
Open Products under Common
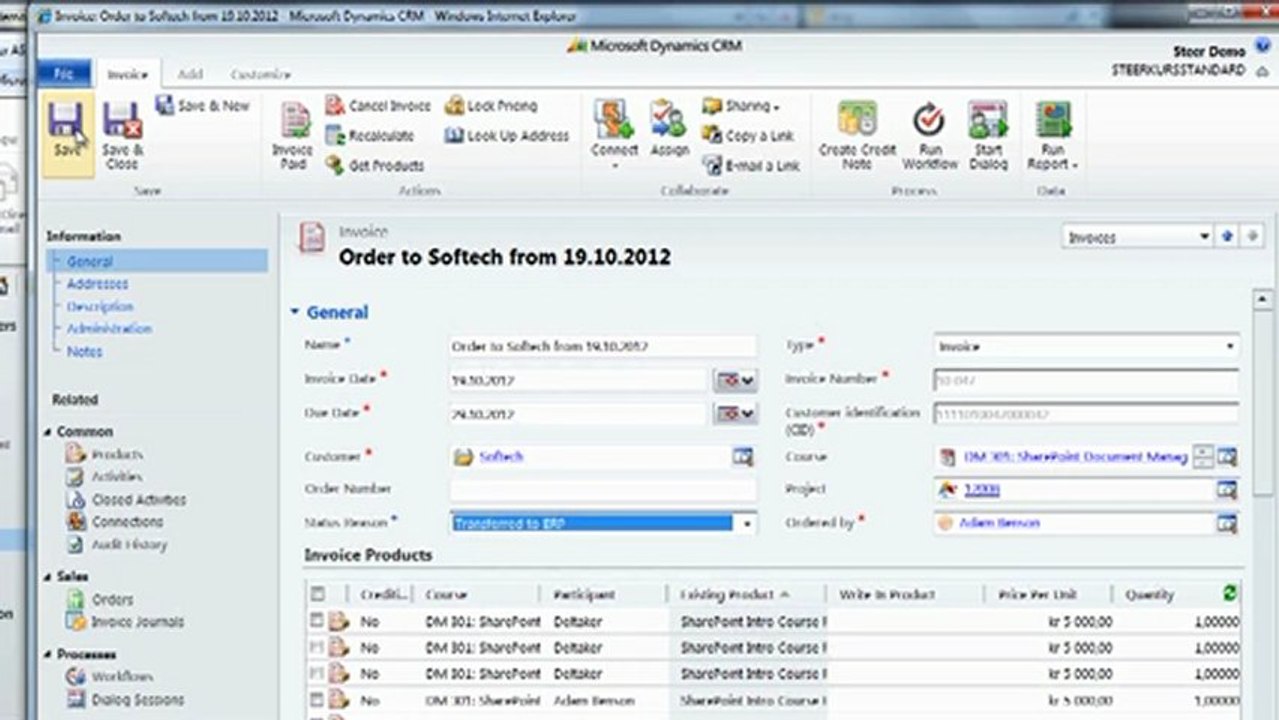tap(105, 454)
